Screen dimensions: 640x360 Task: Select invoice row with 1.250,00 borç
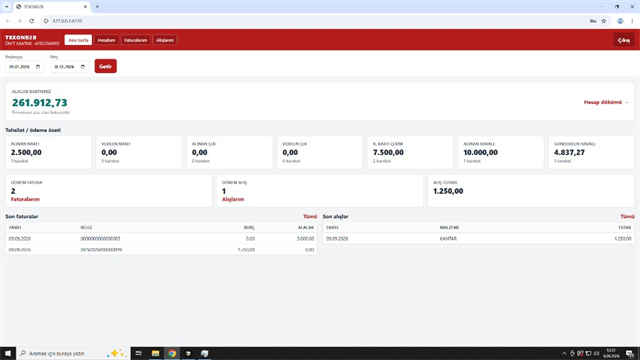pyautogui.click(x=161, y=249)
